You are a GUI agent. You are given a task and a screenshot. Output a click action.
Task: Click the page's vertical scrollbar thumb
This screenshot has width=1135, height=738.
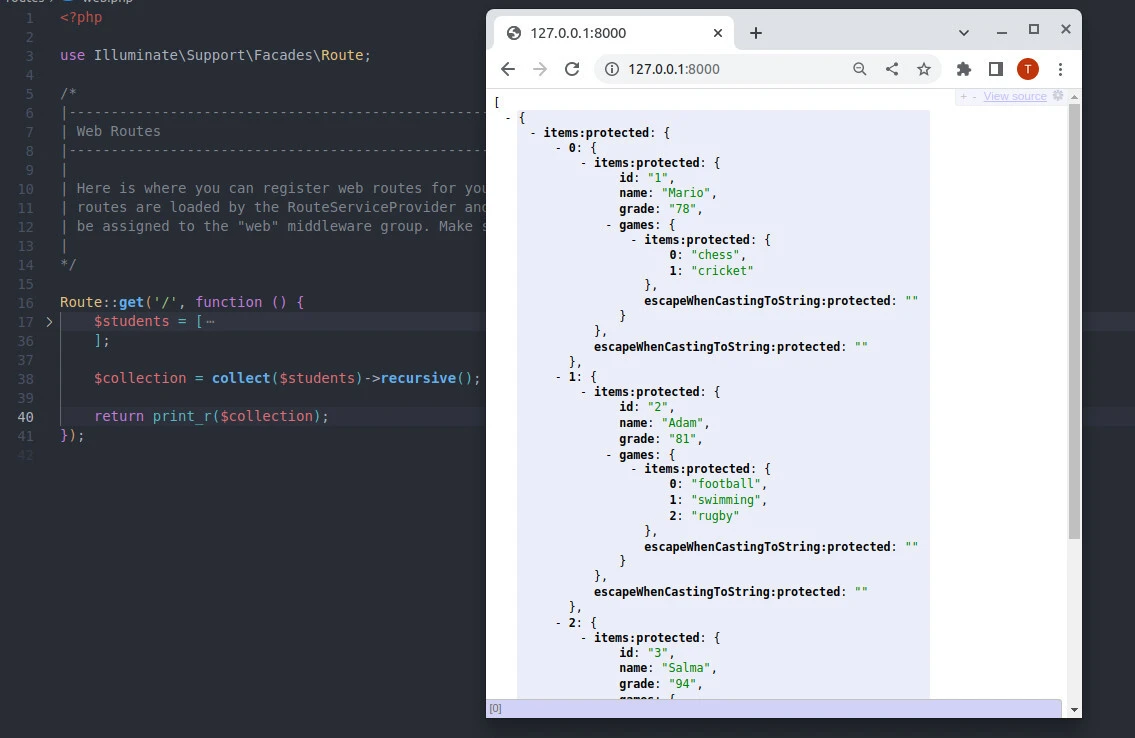[x=1074, y=320]
